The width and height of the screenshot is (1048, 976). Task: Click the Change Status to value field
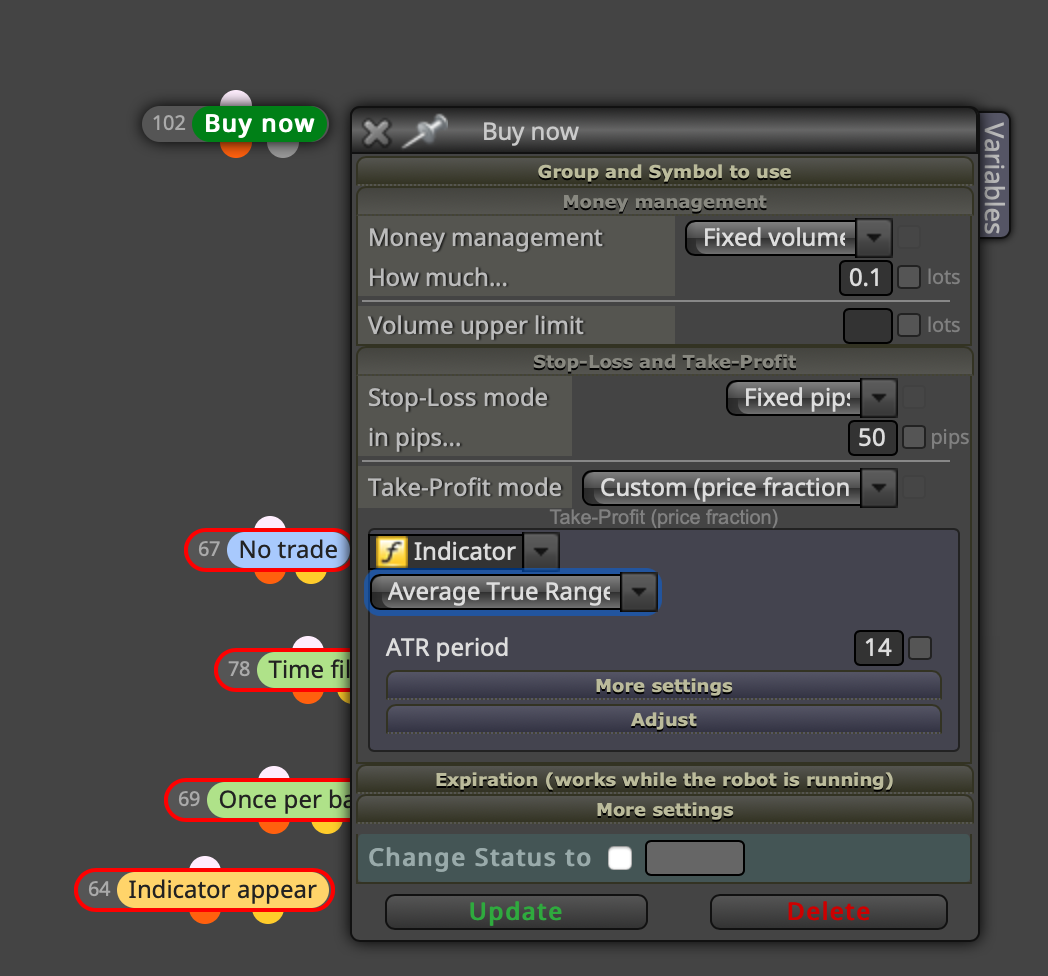point(694,858)
